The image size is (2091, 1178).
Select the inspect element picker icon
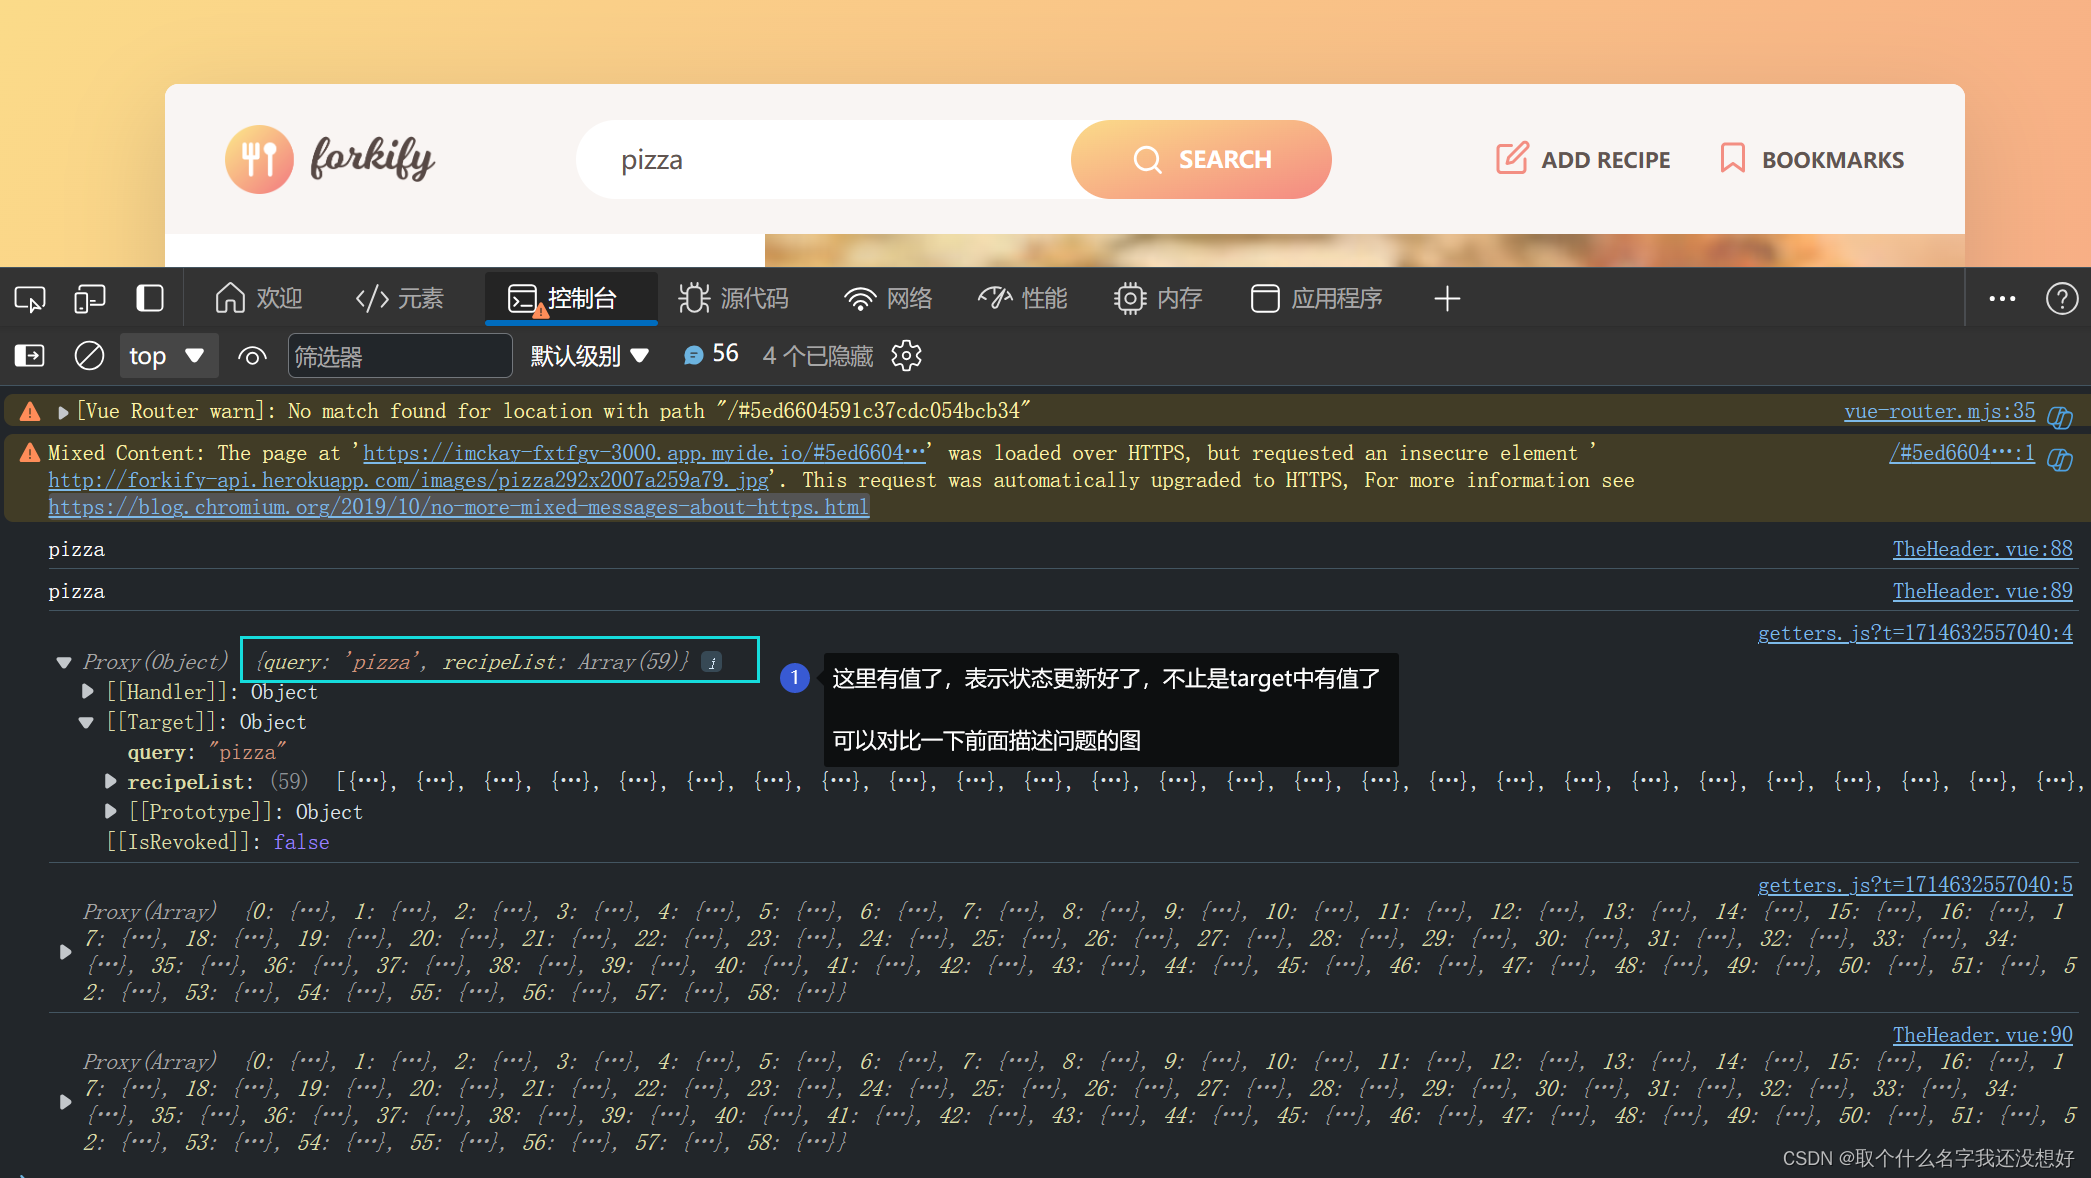pos(30,298)
